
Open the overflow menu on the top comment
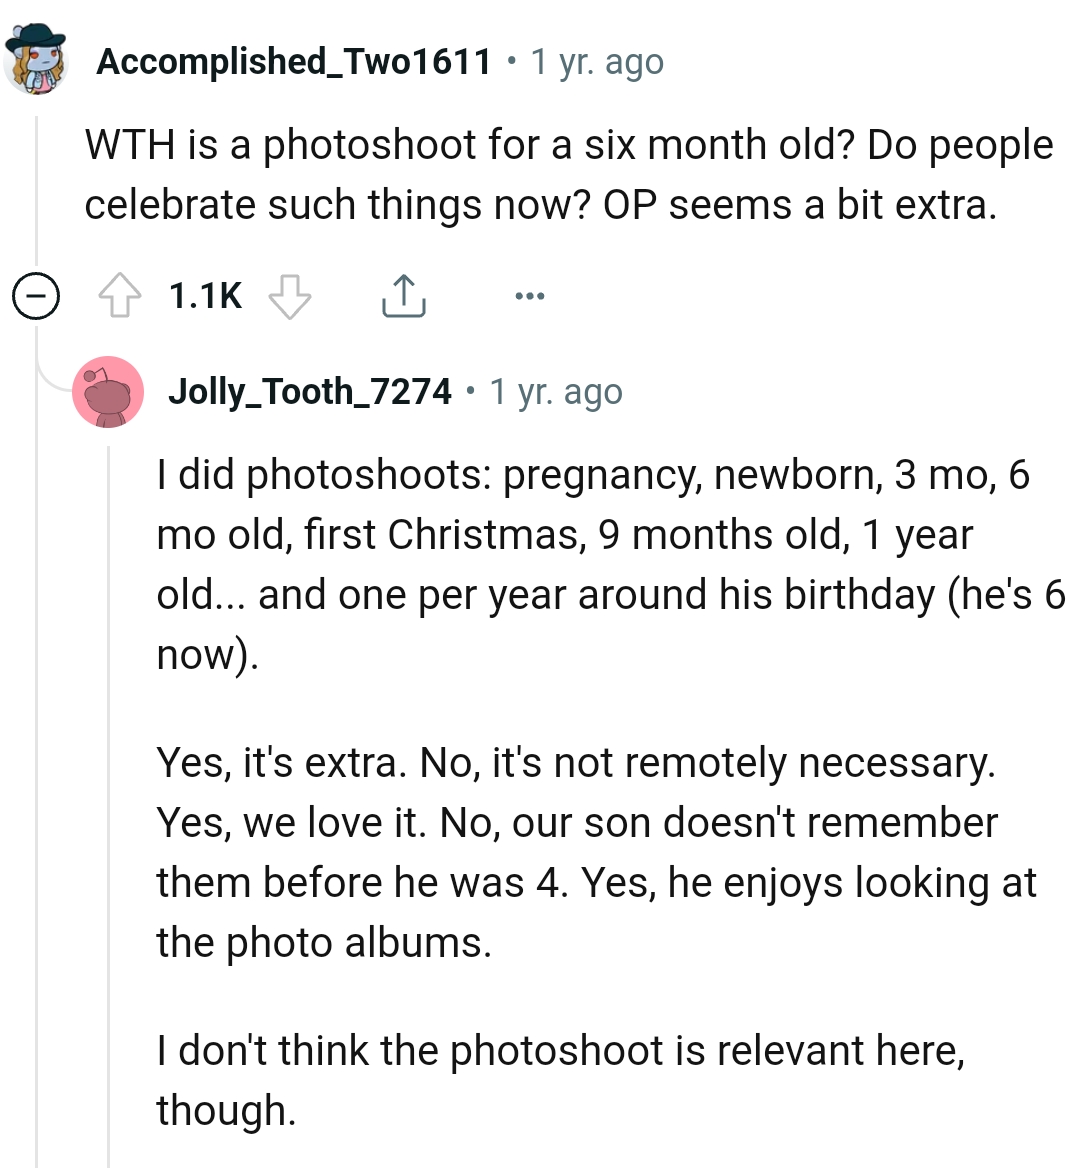[x=529, y=294]
